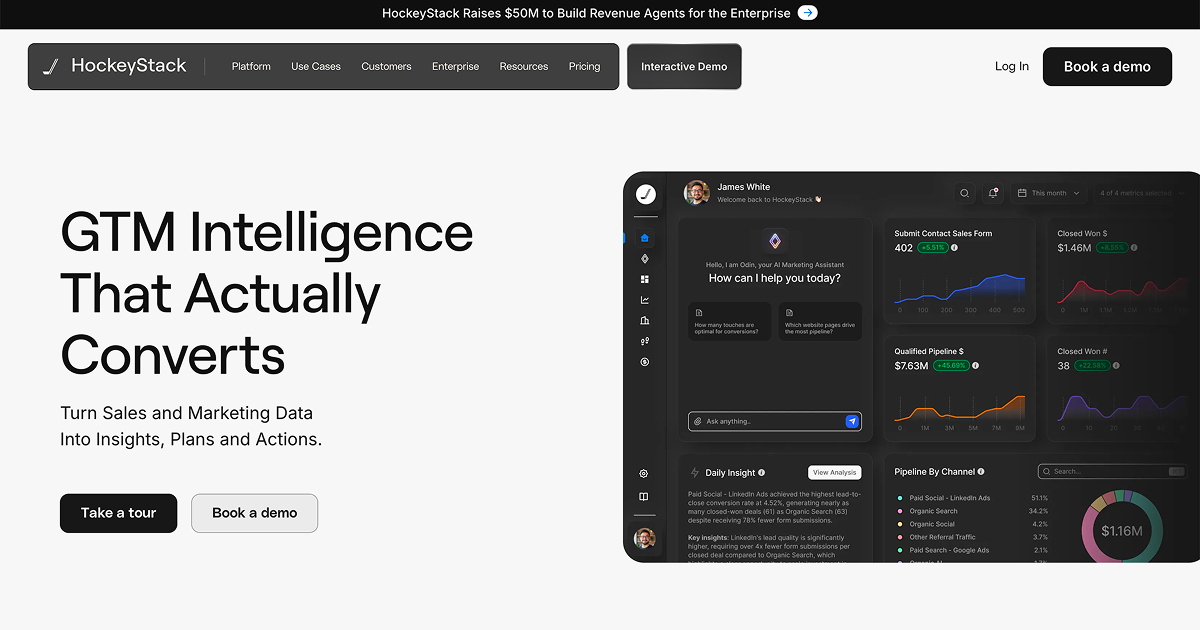Open the Customers menu
The width and height of the screenshot is (1200, 630).
(386, 67)
